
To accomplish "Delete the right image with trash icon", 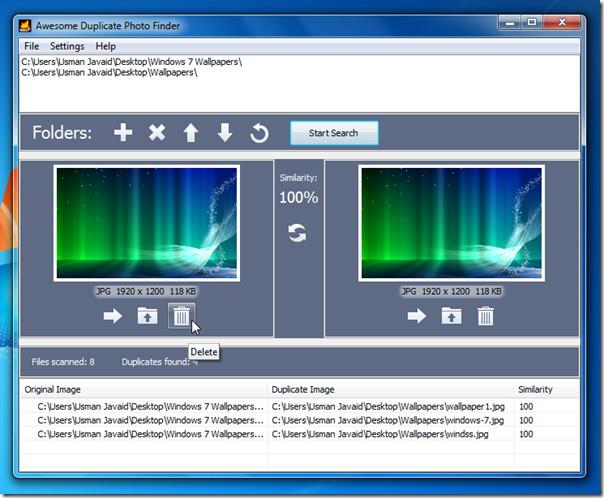I will pos(485,316).
